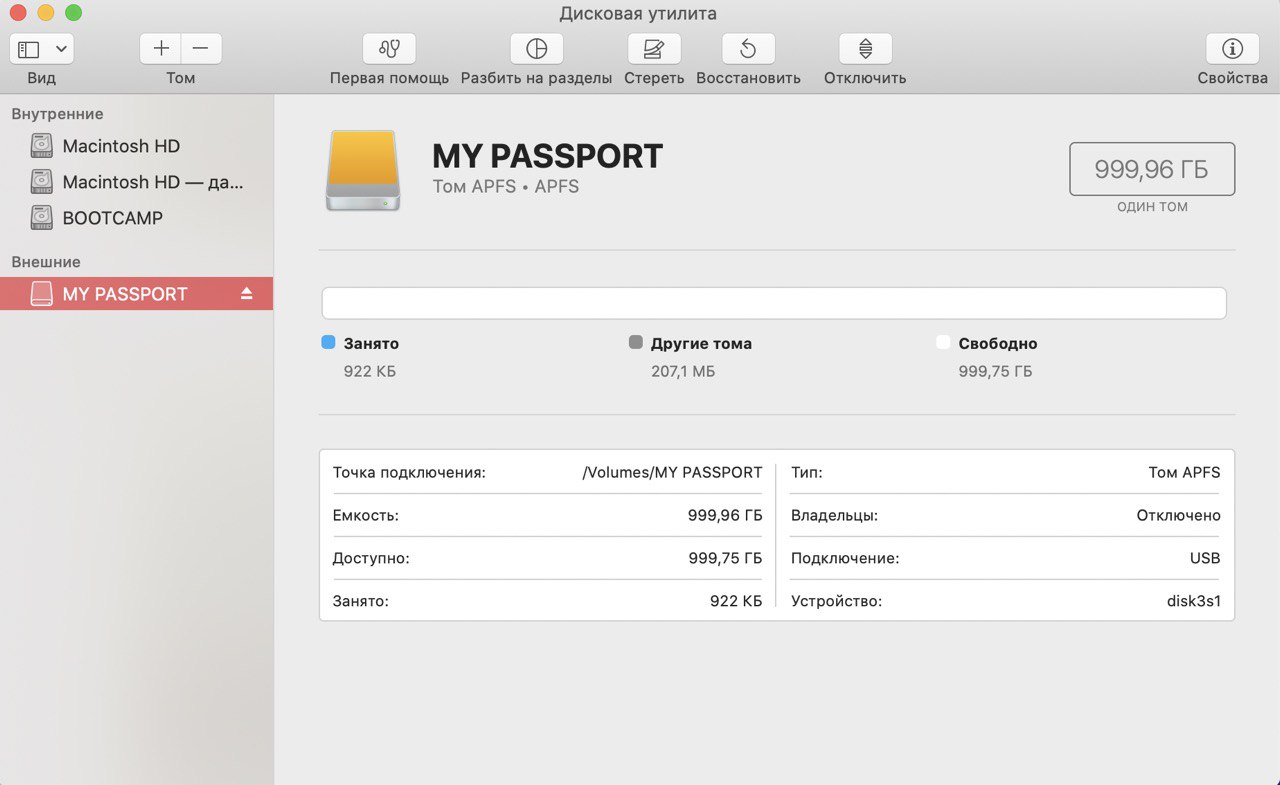
Task: Click the disk usage bar
Action: [x=774, y=303]
